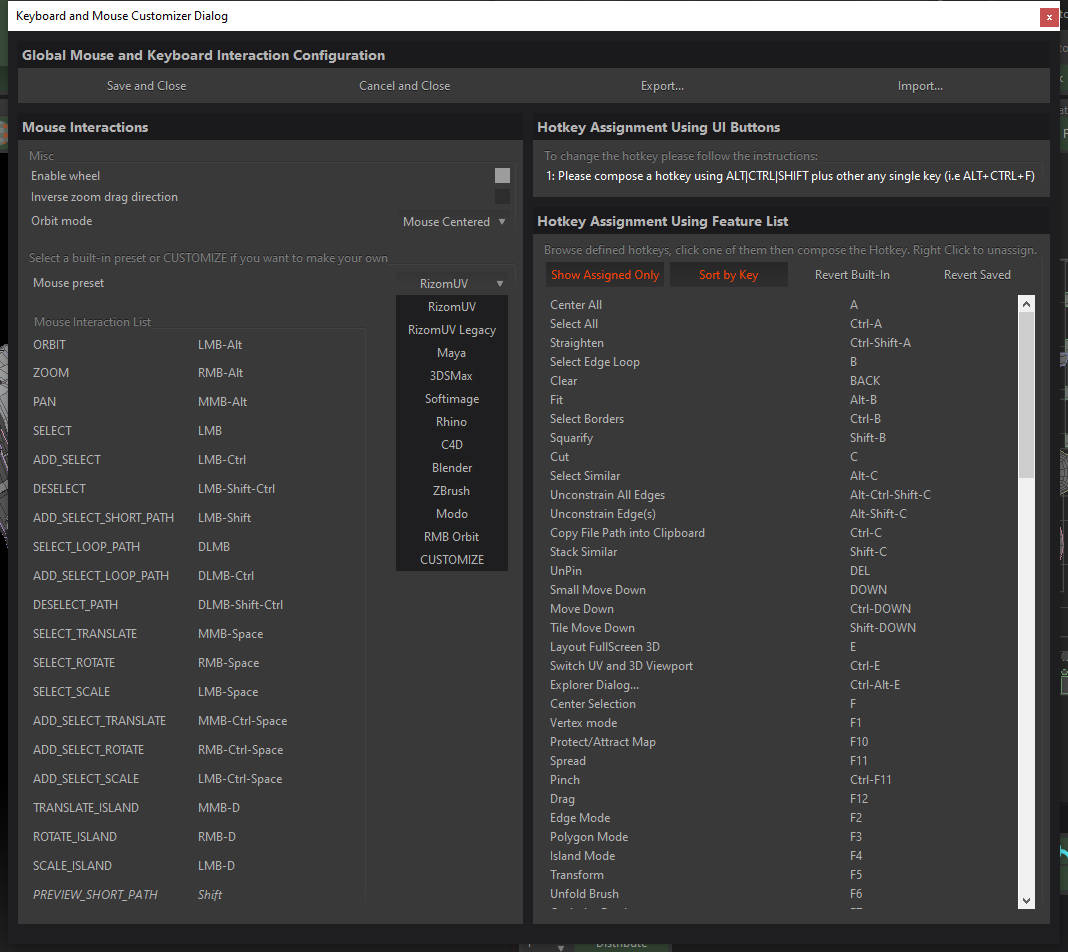
Task: Click the Ctrl-Shift-A hotkey value
Action: (x=880, y=343)
